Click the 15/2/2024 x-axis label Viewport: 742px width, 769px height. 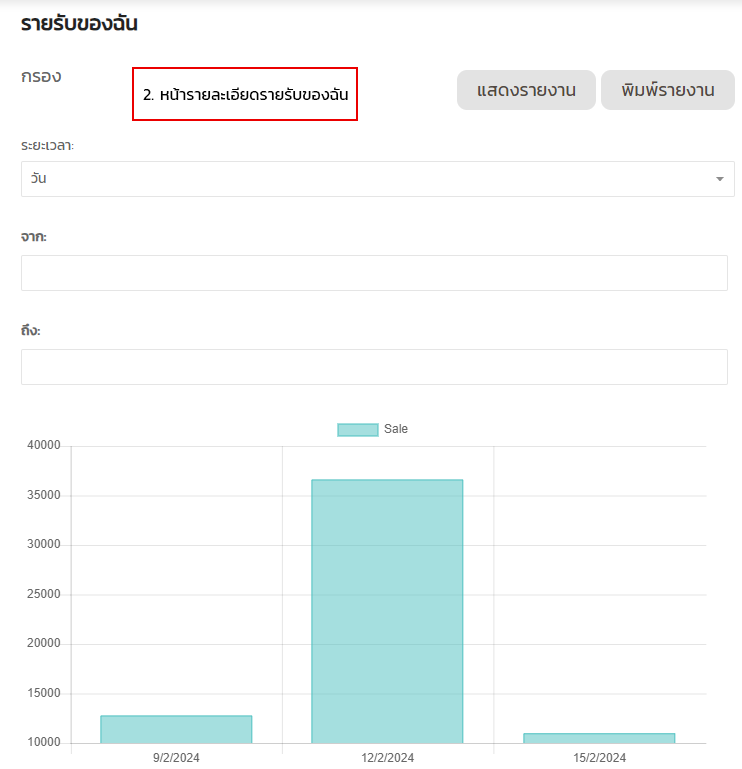[x=599, y=758]
